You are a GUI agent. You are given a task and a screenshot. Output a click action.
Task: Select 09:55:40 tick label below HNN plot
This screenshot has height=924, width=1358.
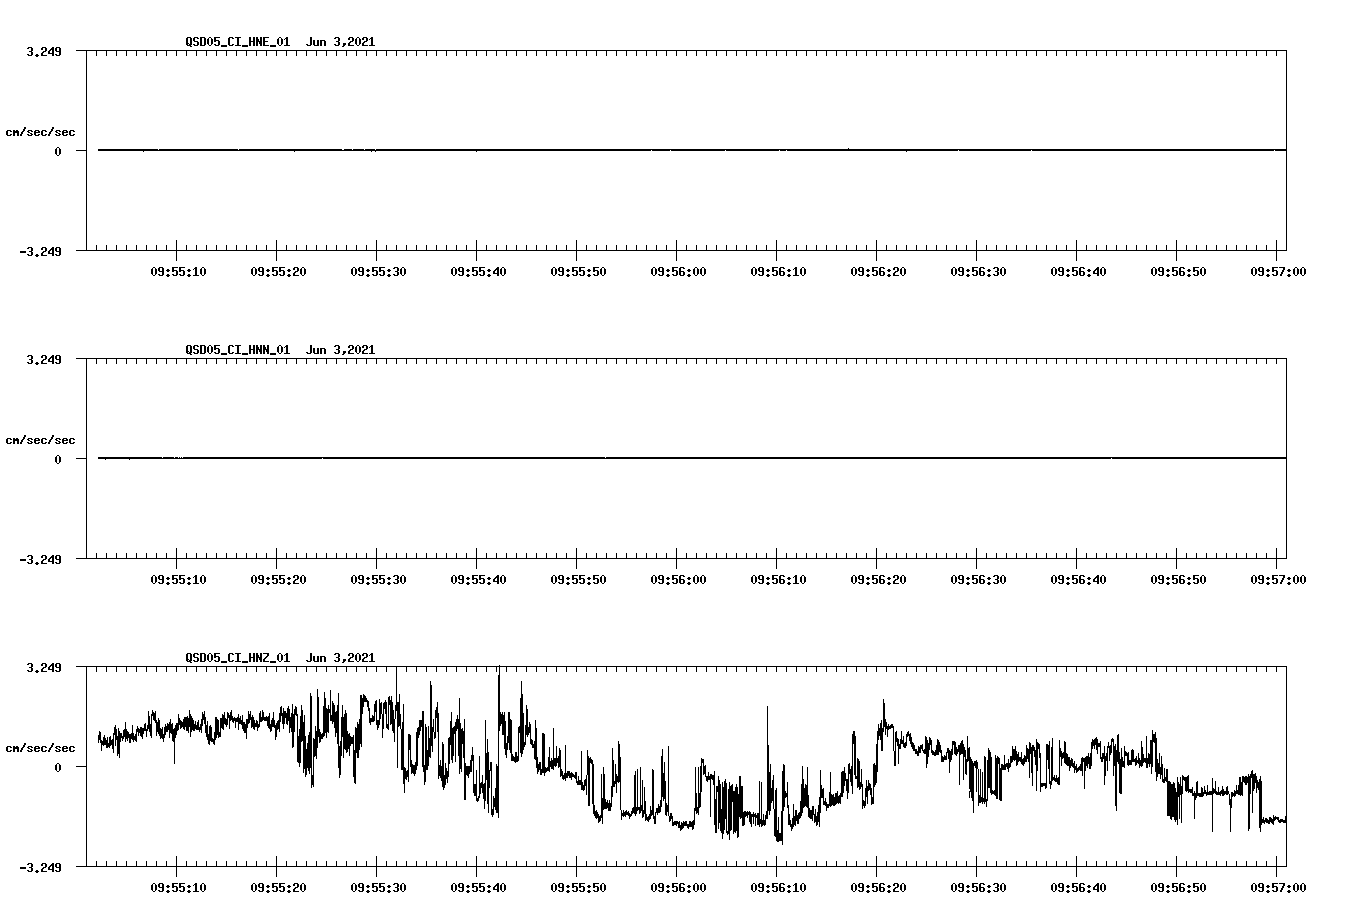click(478, 579)
